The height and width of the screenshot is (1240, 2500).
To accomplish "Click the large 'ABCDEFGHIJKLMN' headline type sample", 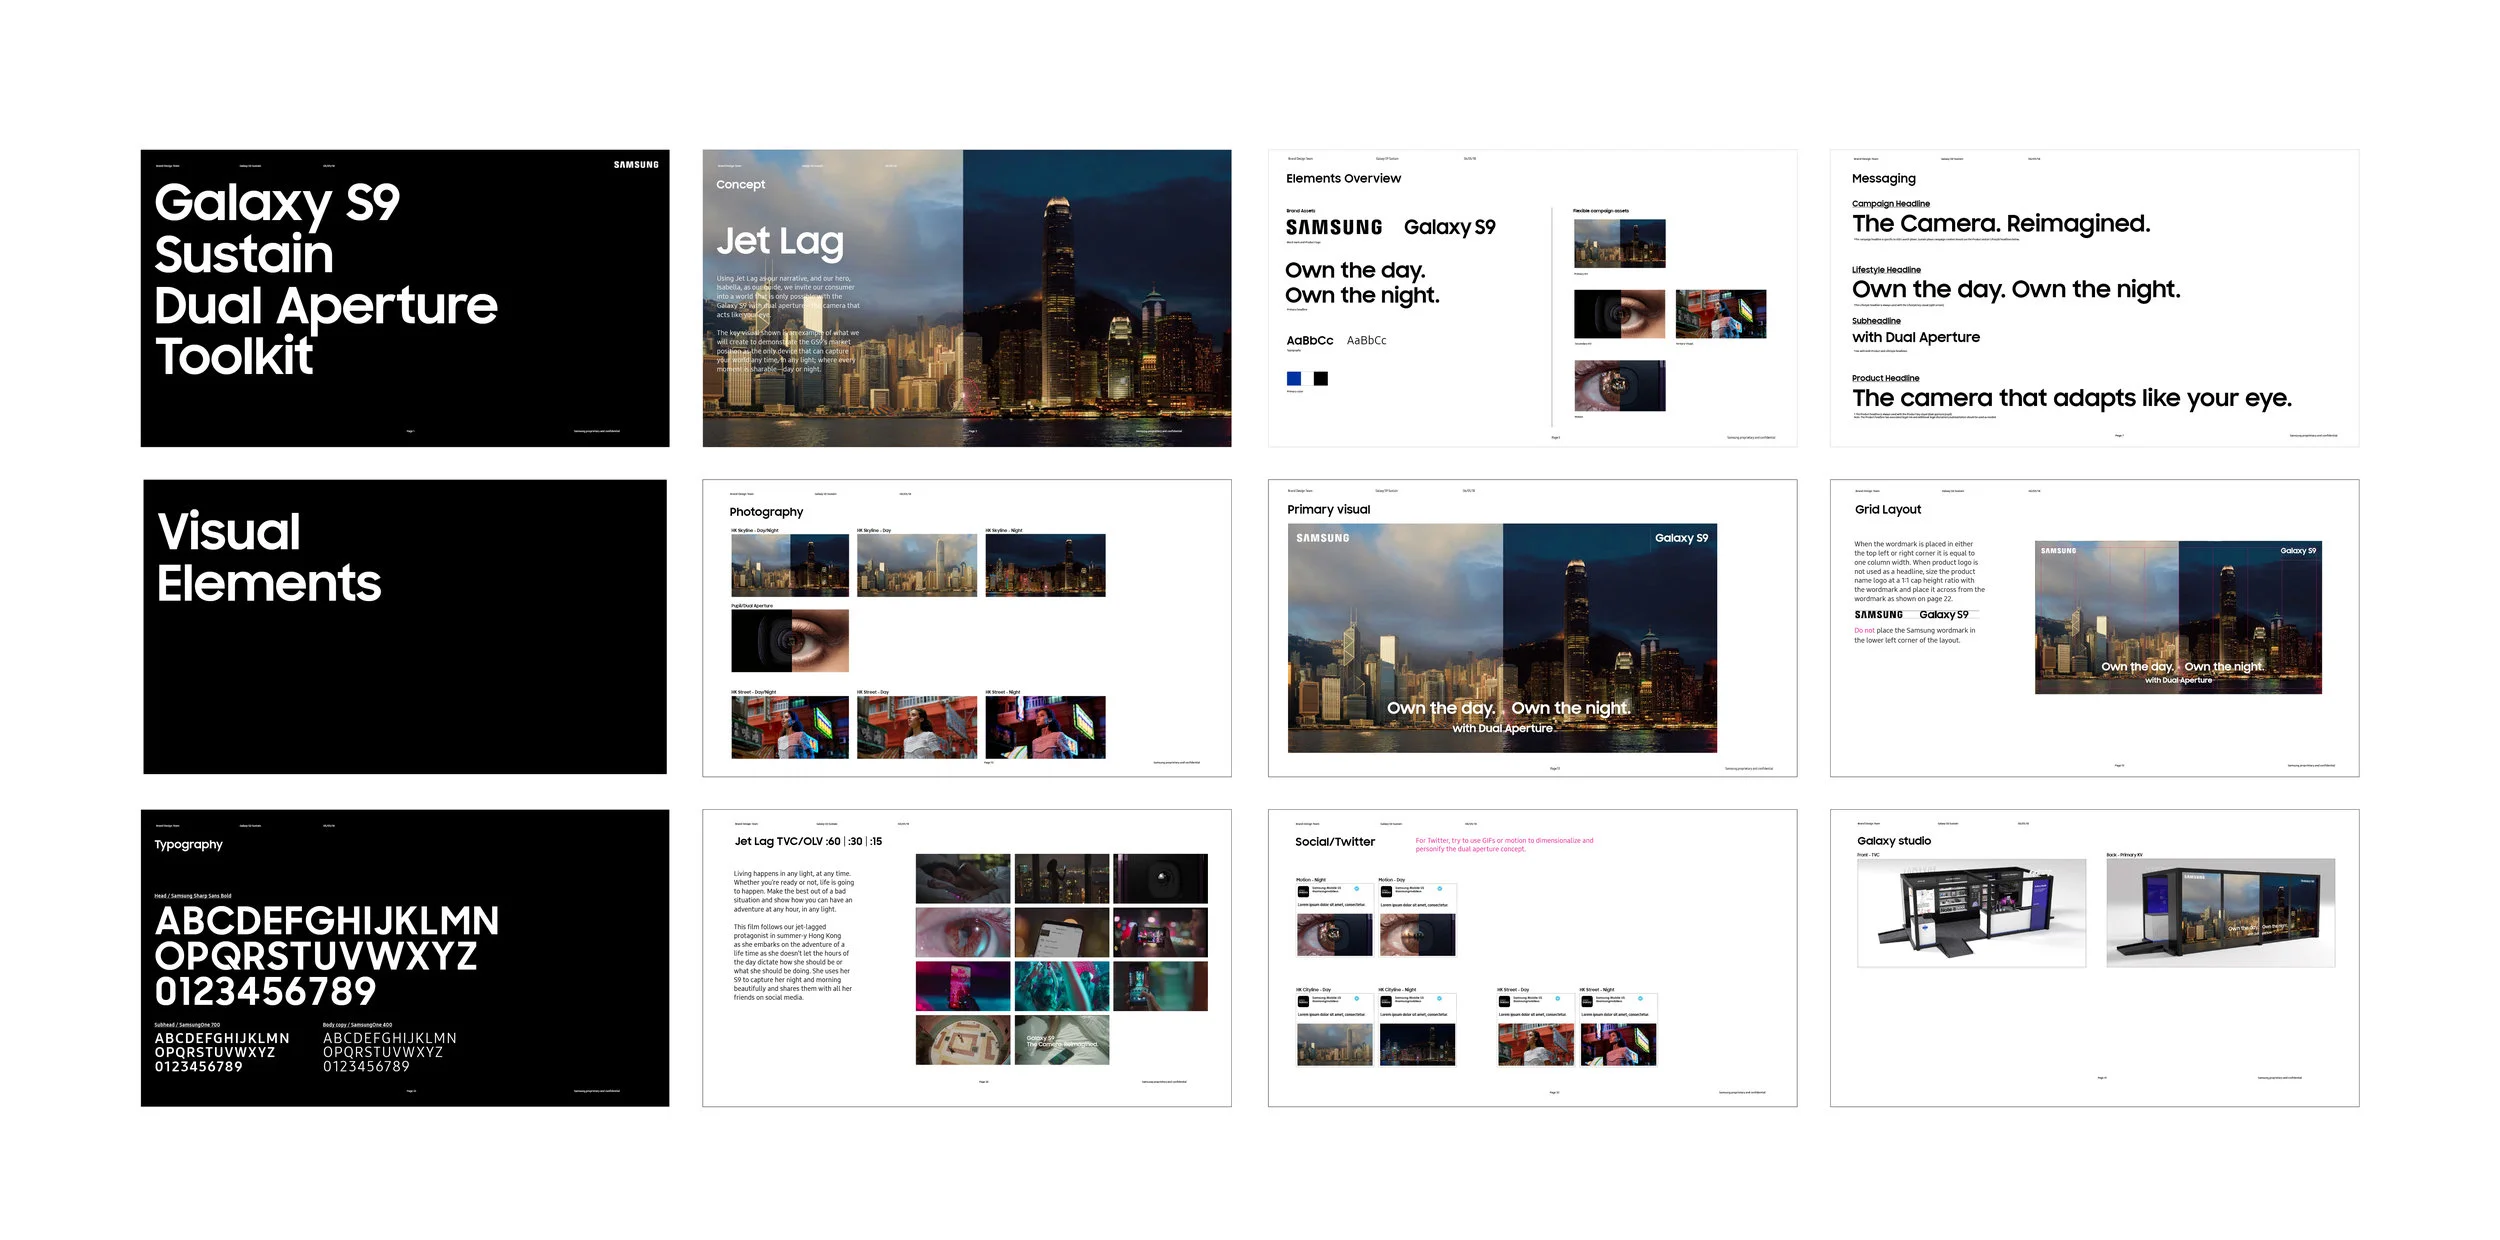I will tap(326, 921).
